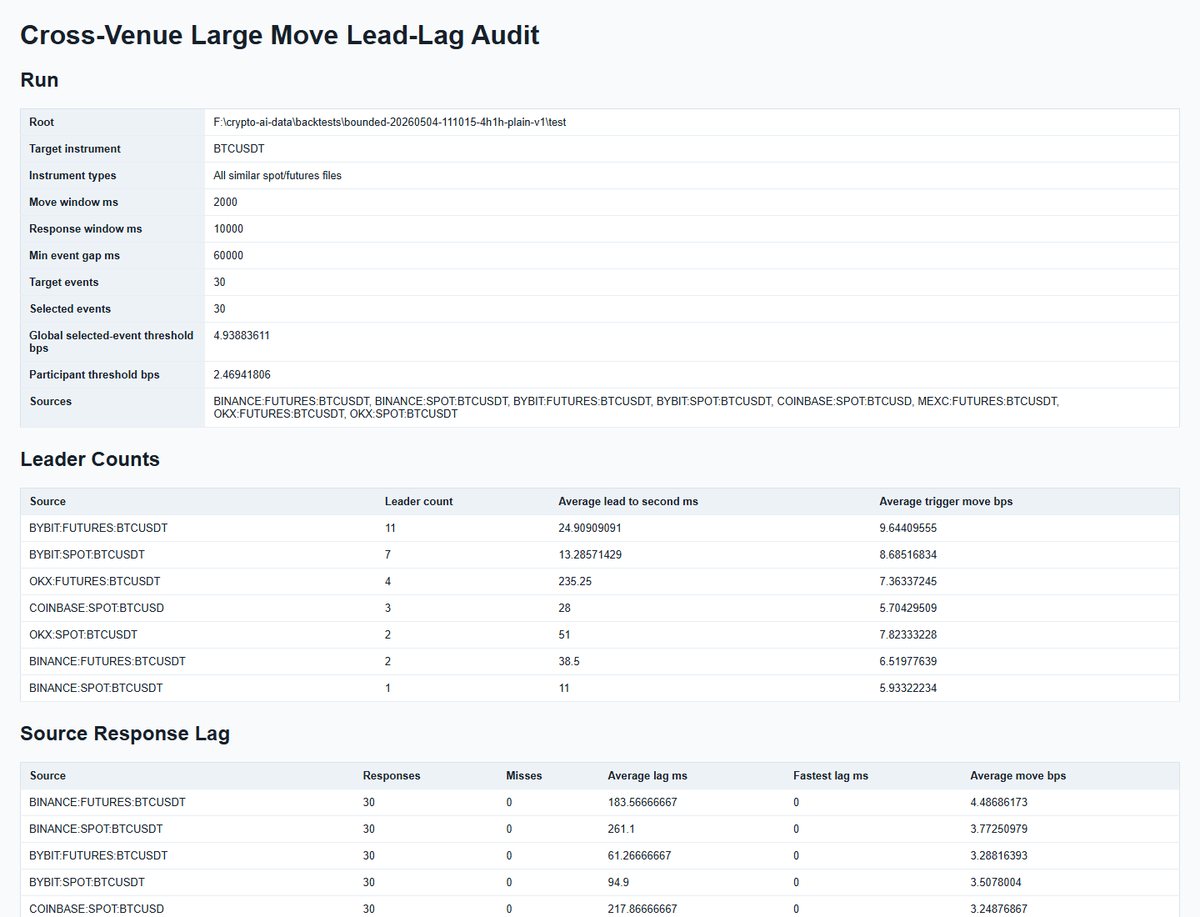Image resolution: width=1200 pixels, height=917 pixels.
Task: Click the 'Move window ms' row label
Action: 74,202
